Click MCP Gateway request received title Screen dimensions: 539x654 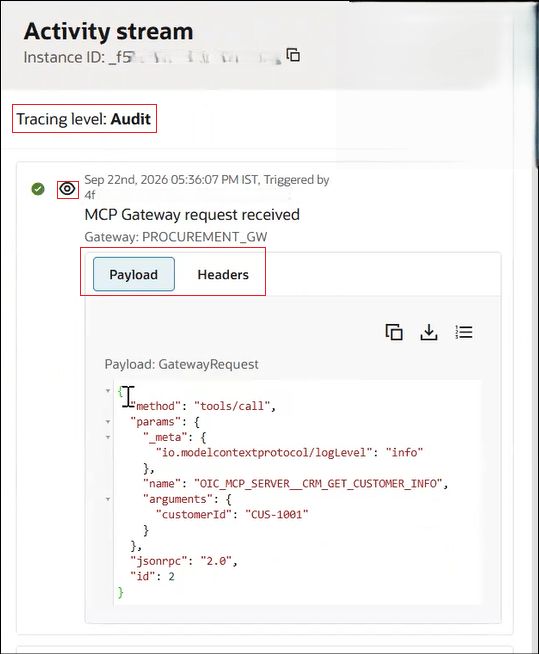[x=192, y=214]
